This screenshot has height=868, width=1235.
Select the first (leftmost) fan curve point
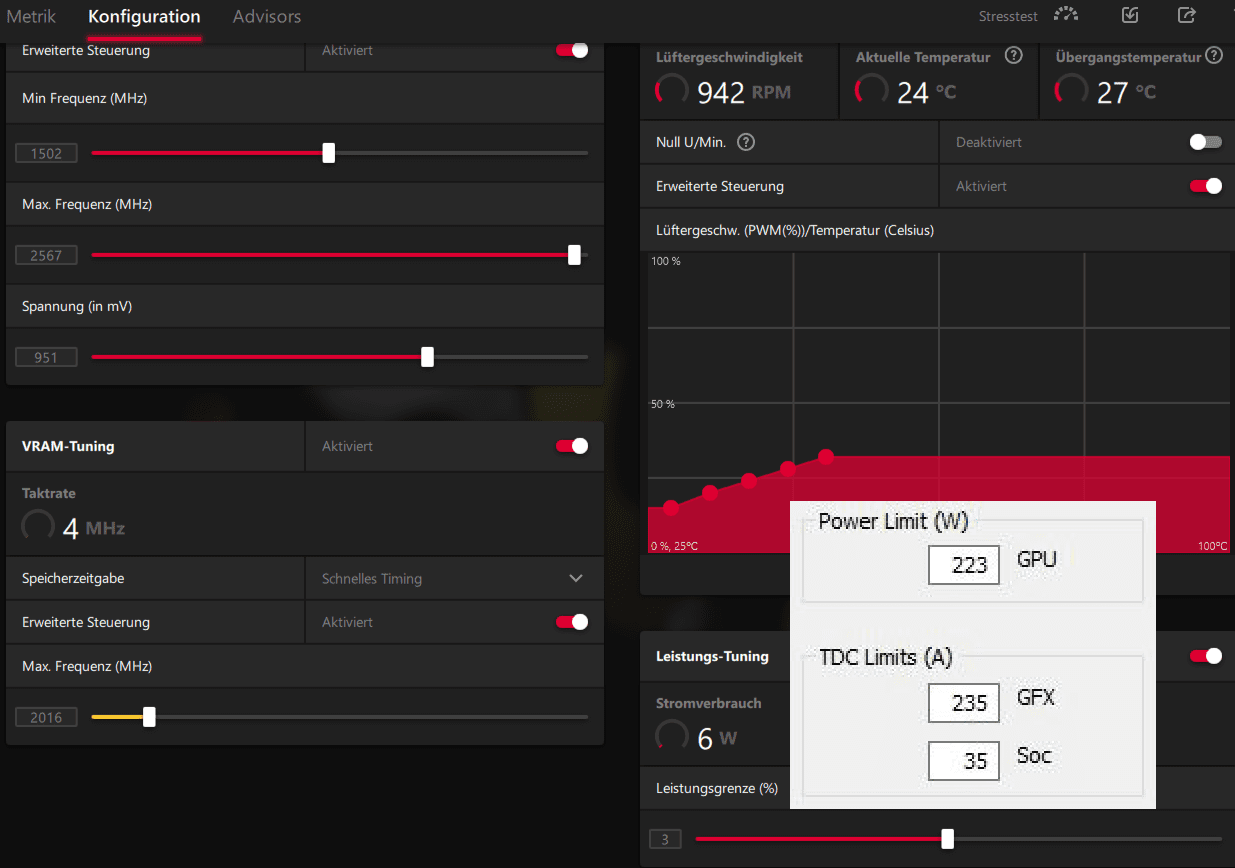671,508
